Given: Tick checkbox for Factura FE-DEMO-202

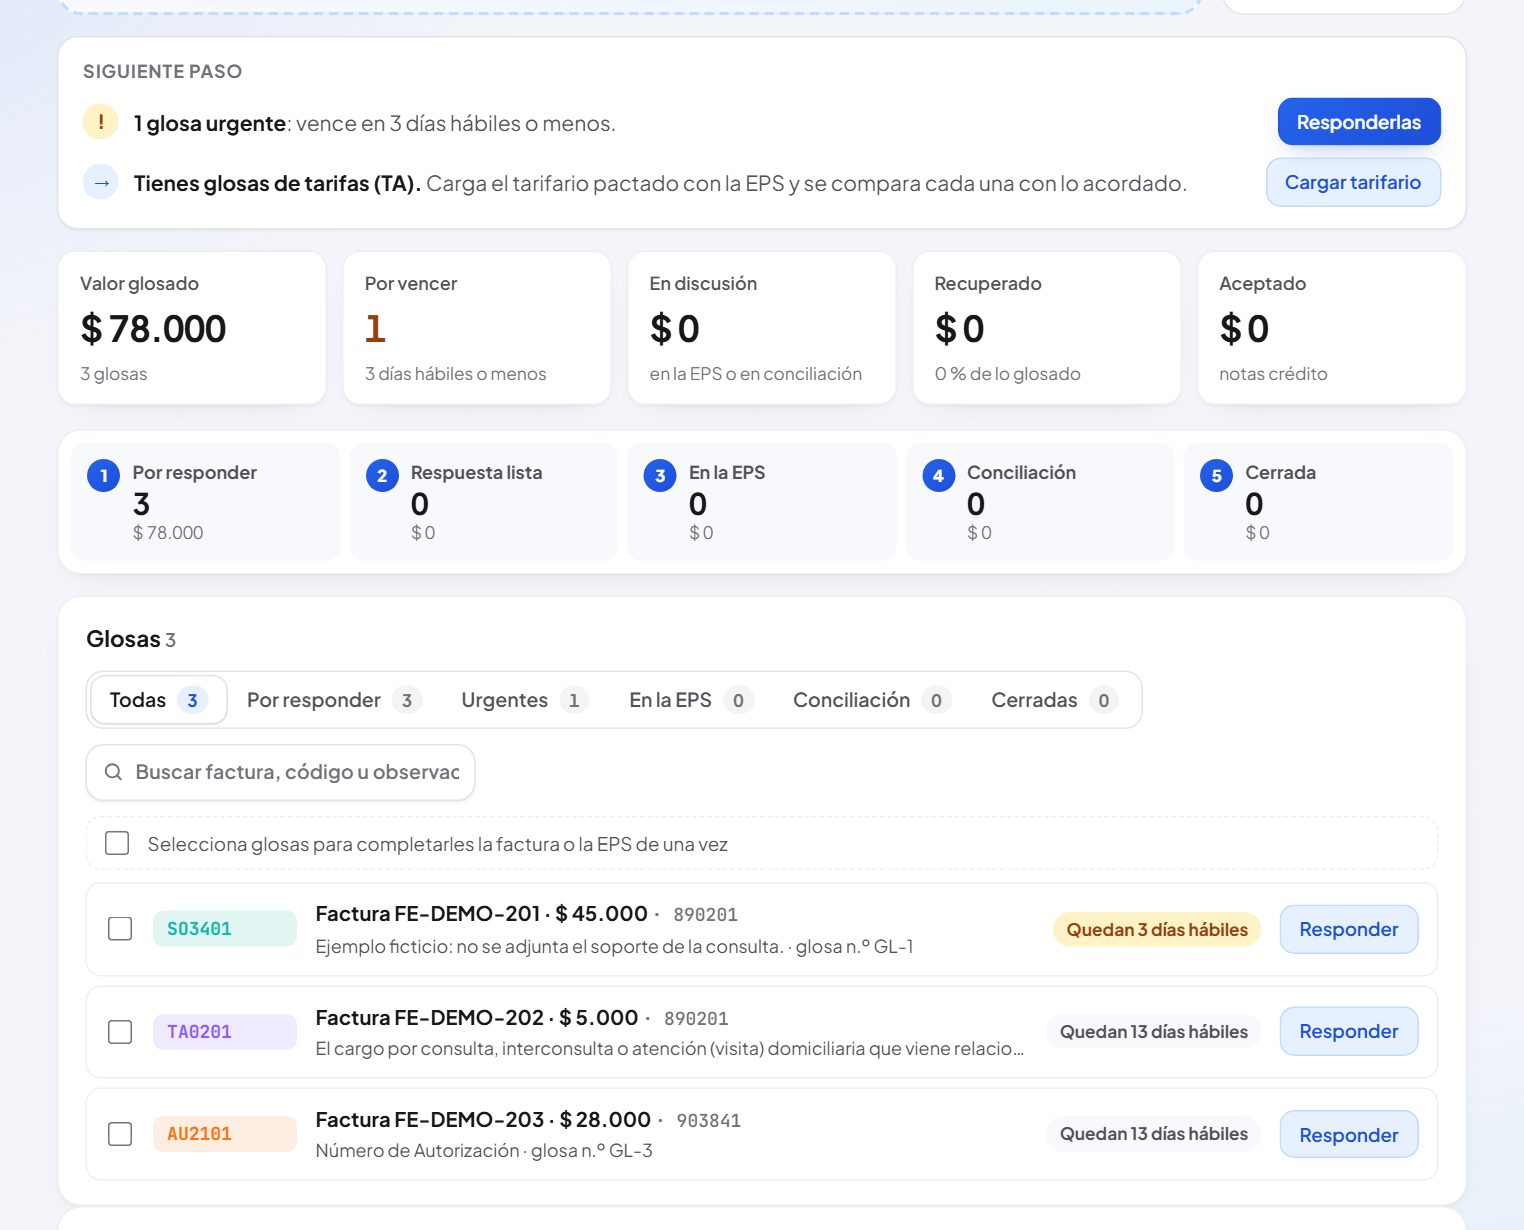Looking at the screenshot, I should [120, 1031].
